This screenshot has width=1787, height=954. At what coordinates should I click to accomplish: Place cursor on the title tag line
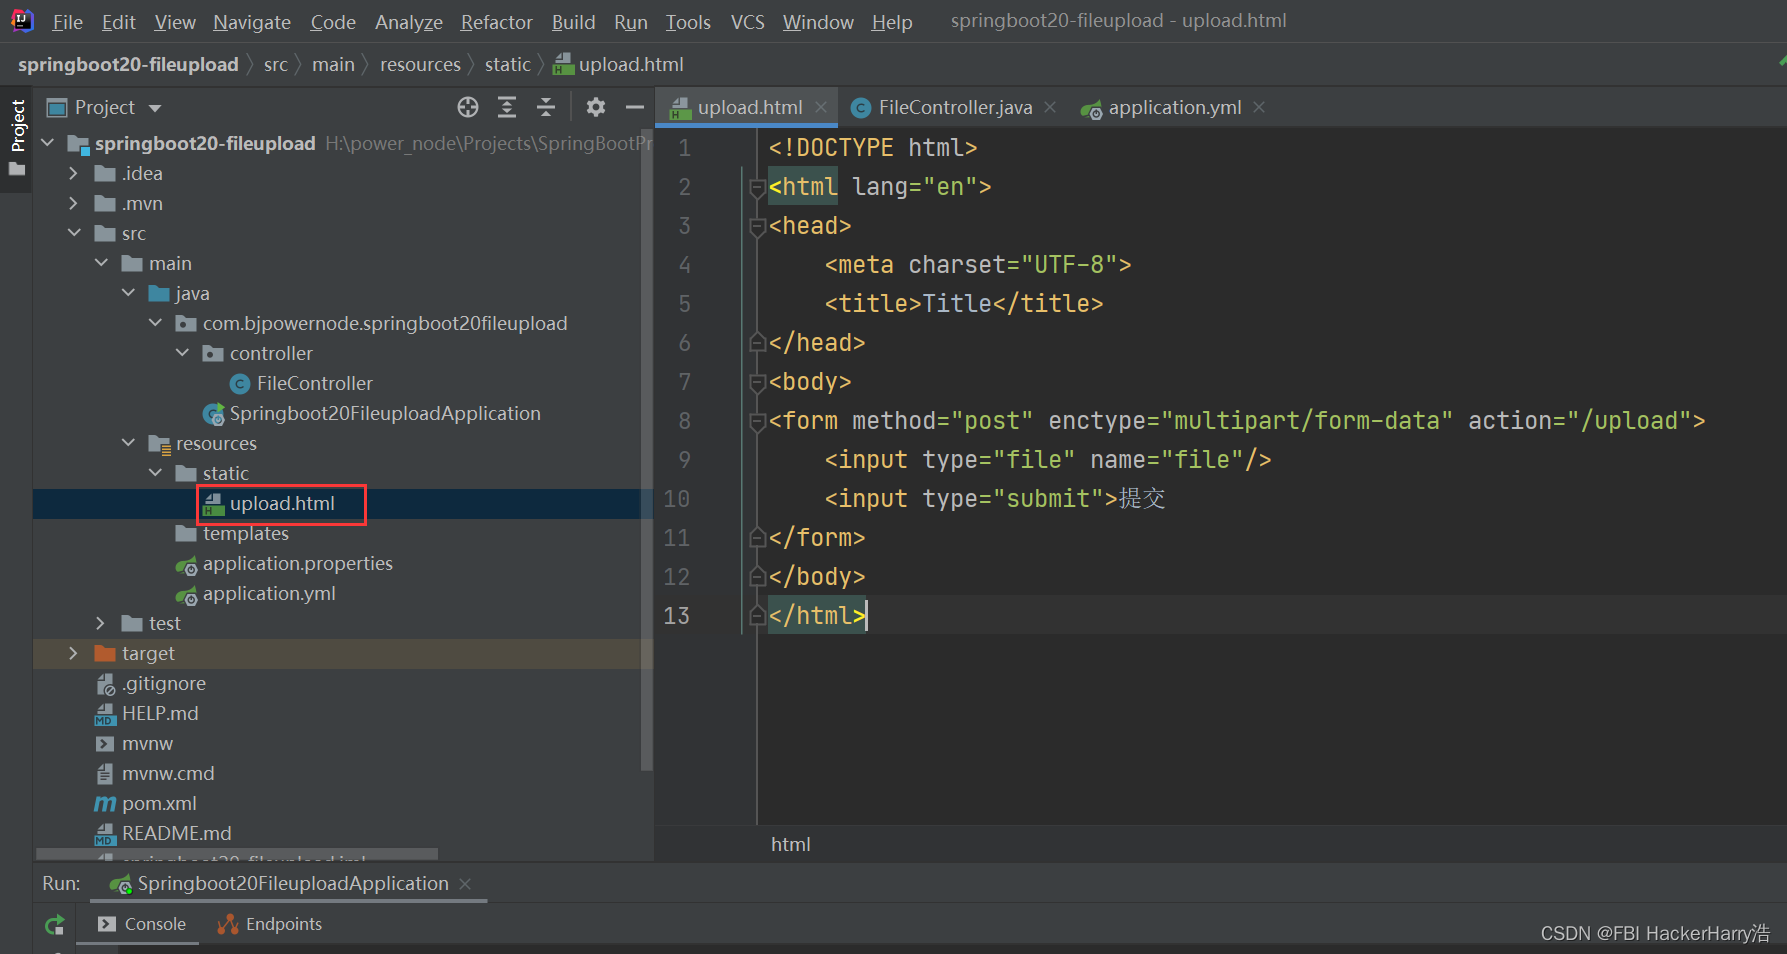(x=964, y=304)
